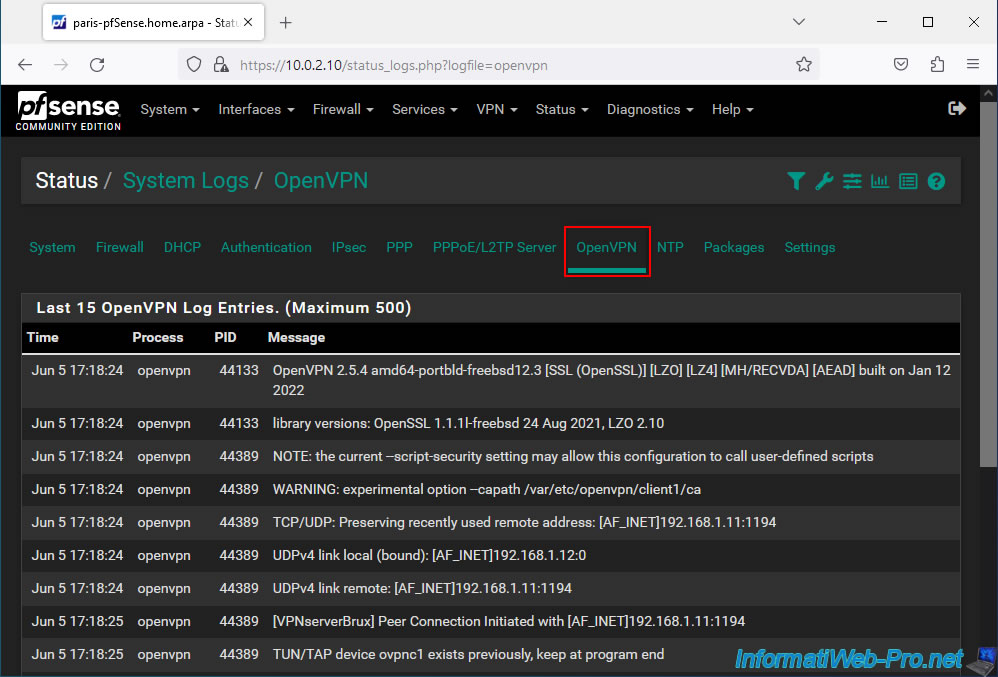The image size is (998, 677).
Task: Click System Logs breadcrumb link
Action: click(x=185, y=181)
